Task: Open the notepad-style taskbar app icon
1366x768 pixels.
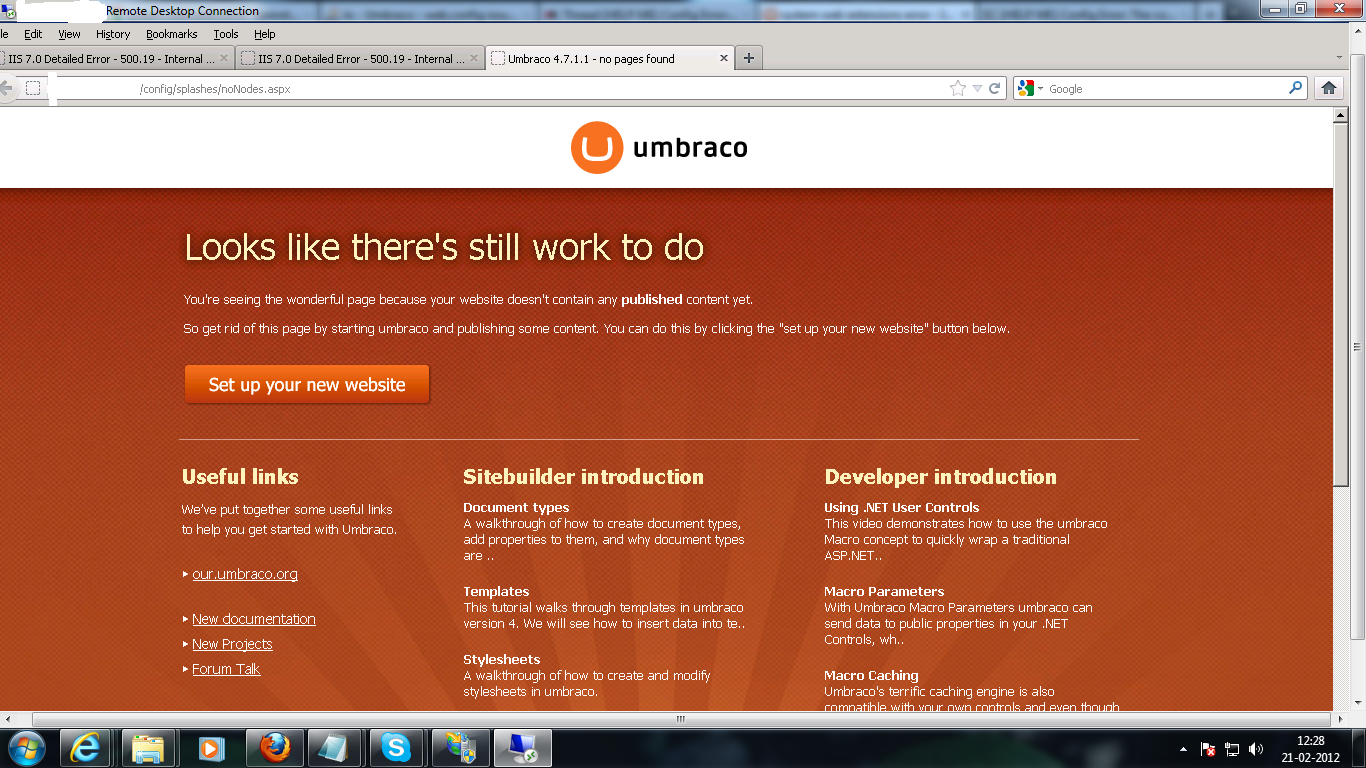Action: coord(334,748)
